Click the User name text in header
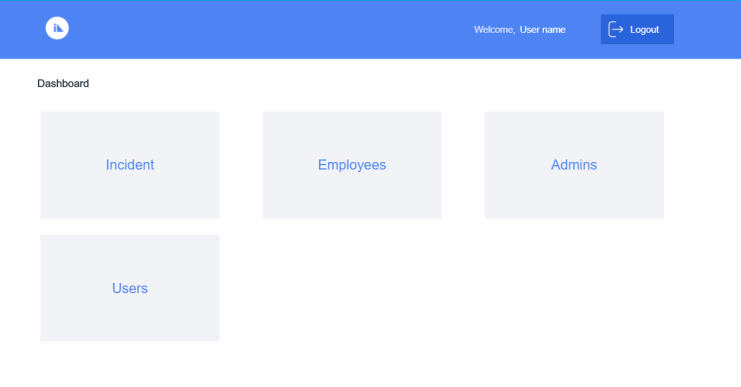This screenshot has height=387, width=741. (x=543, y=30)
